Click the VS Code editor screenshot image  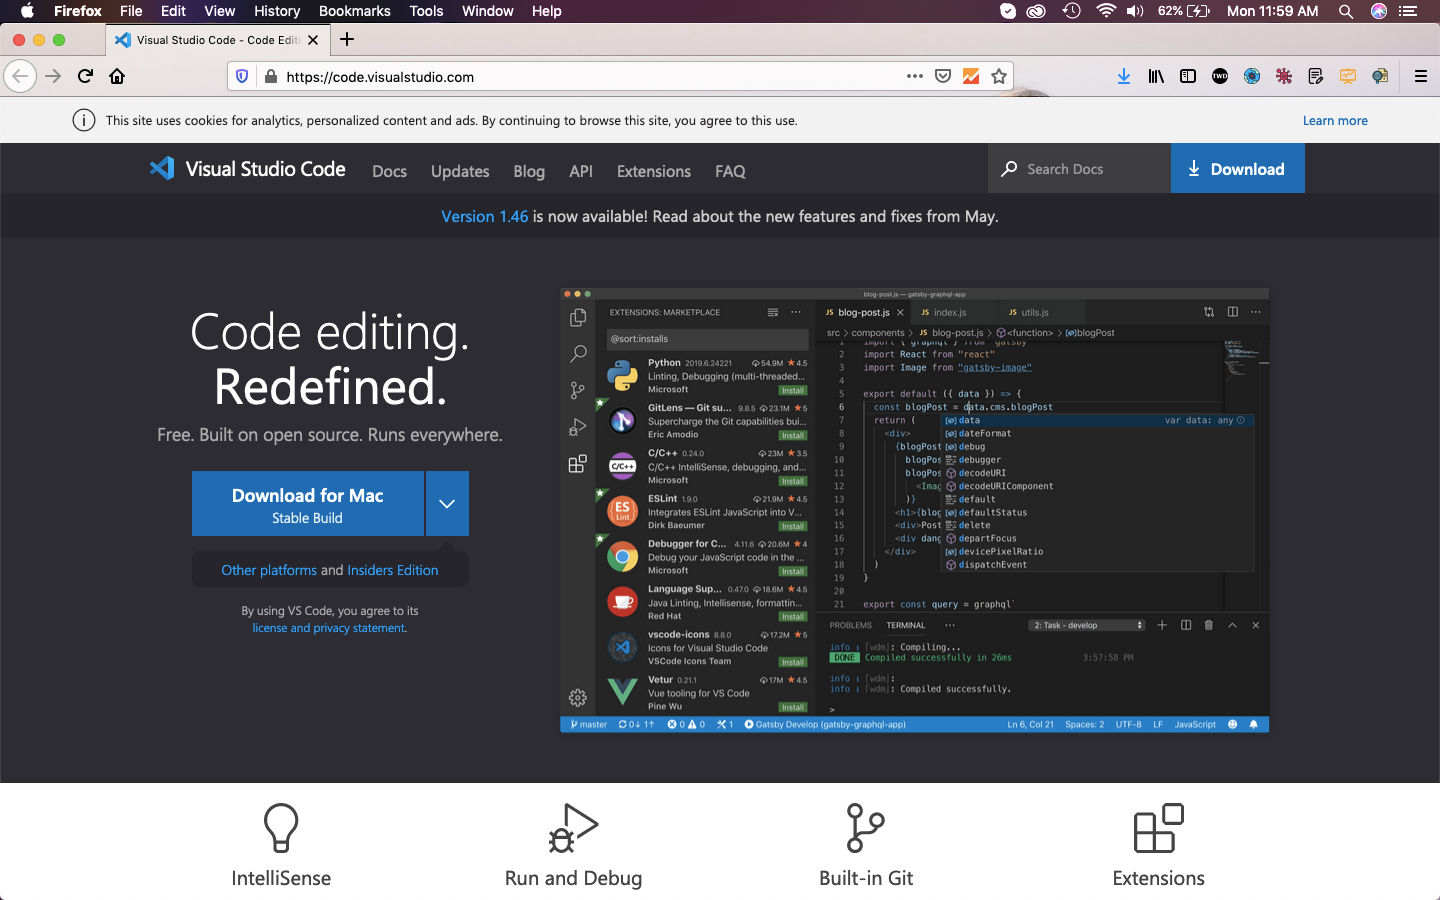click(915, 511)
